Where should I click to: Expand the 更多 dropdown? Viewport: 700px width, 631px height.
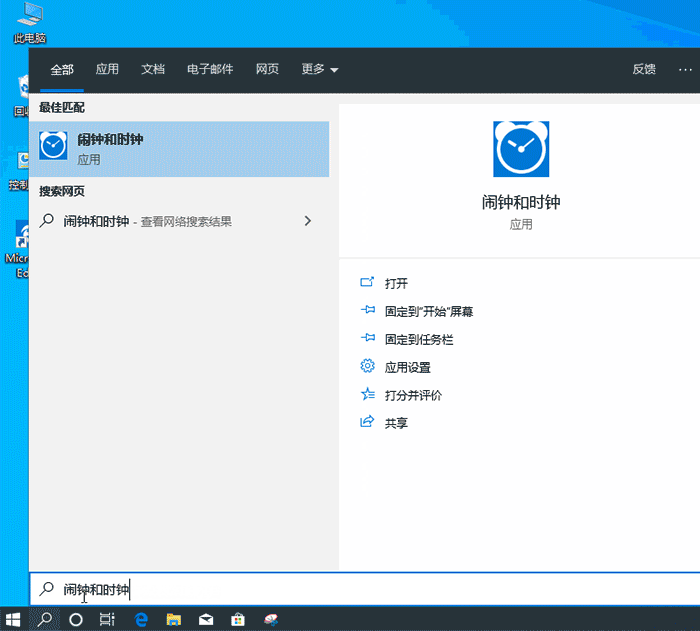point(319,69)
